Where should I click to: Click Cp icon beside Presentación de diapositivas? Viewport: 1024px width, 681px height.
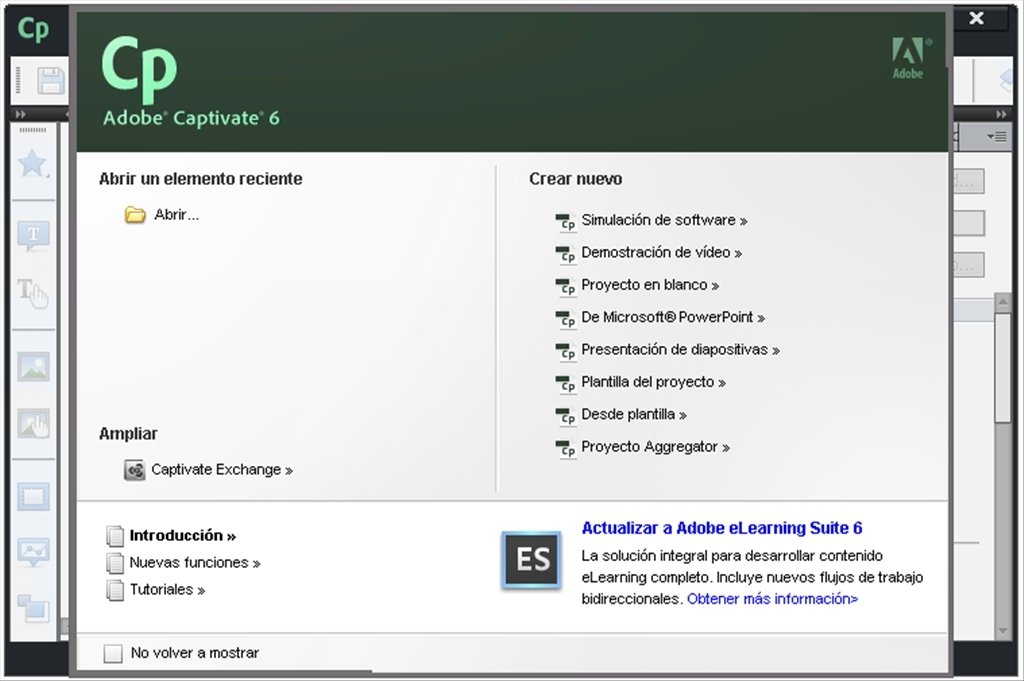[565, 351]
